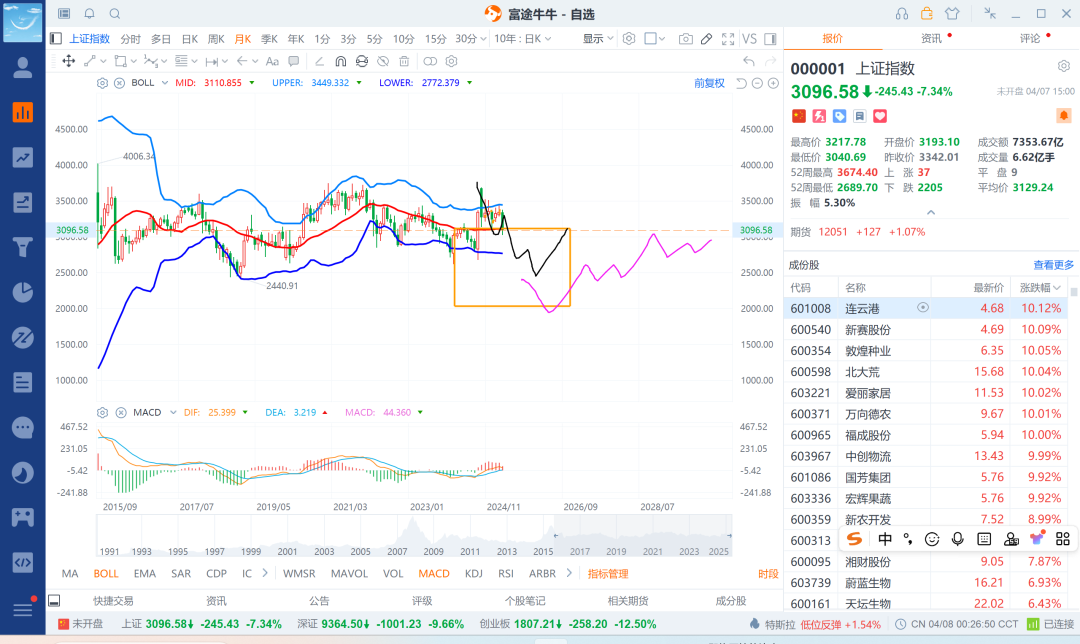
Task: Delete drawings with trash icon
Action: pos(404,61)
